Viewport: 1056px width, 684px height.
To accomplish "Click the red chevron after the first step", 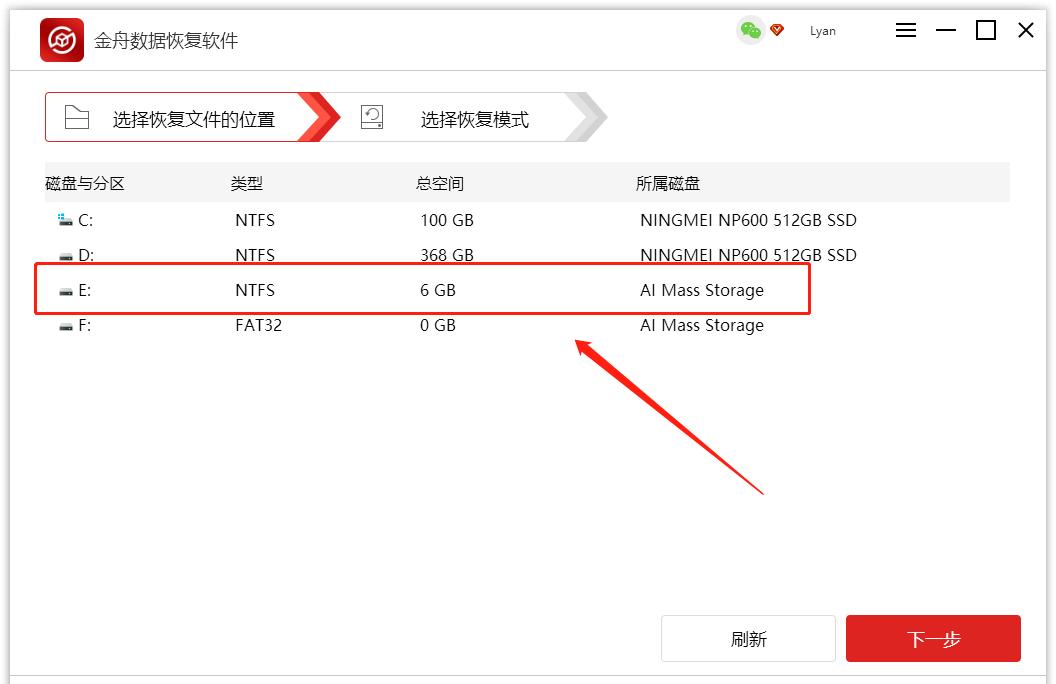I will click(x=320, y=116).
